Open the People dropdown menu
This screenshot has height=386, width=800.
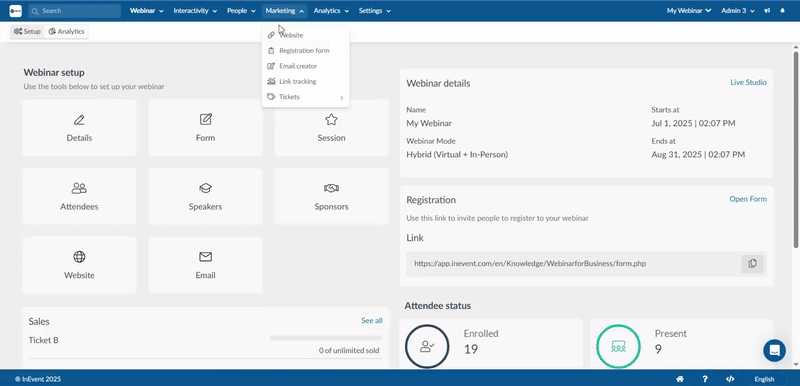pyautogui.click(x=241, y=11)
